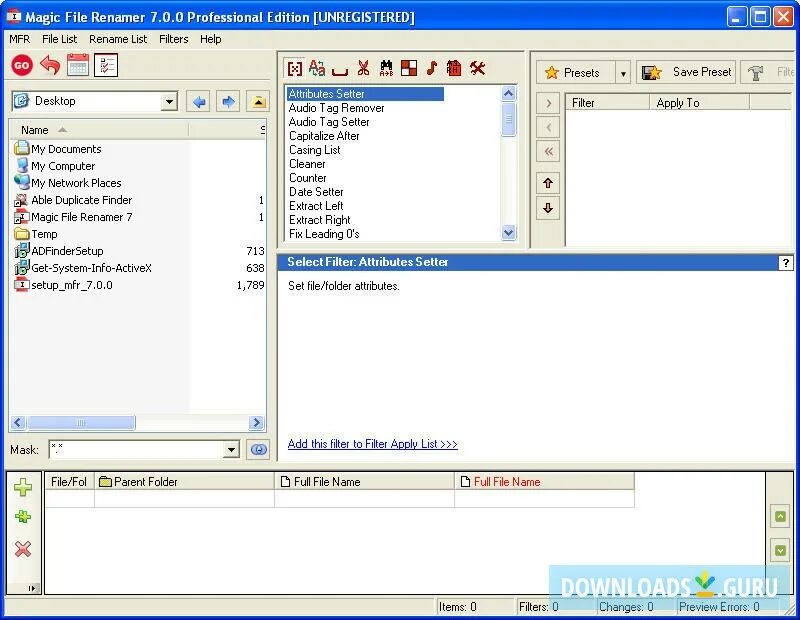Click the red undo arrow icon
Screen dimensions: 800x620
pyautogui.click(x=50, y=65)
